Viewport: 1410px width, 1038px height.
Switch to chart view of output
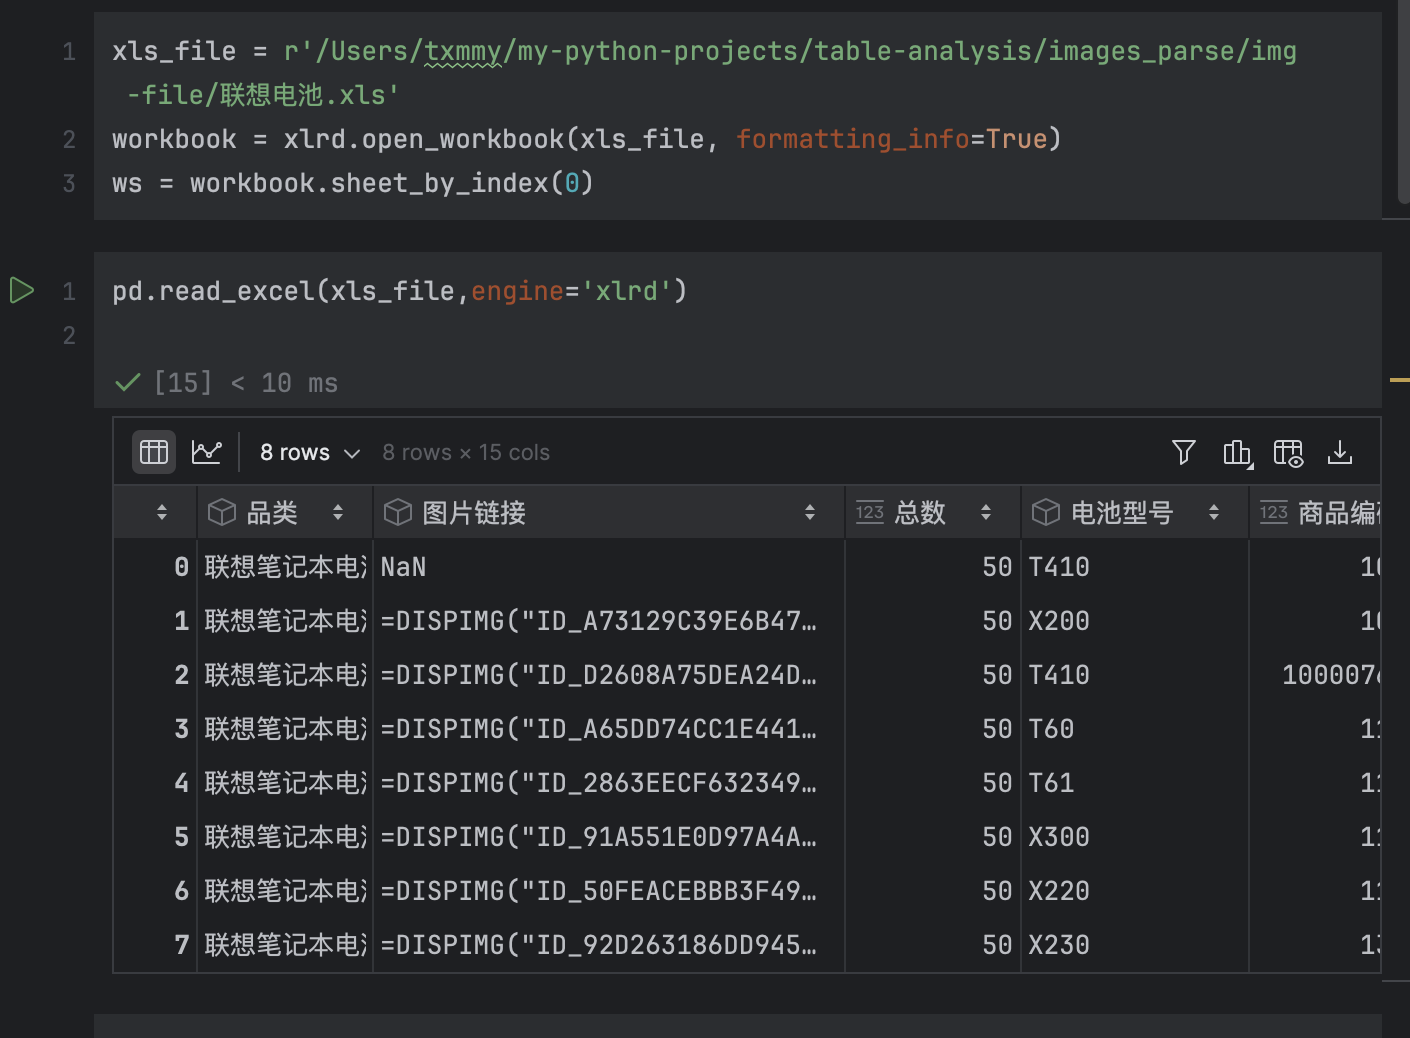(x=206, y=452)
